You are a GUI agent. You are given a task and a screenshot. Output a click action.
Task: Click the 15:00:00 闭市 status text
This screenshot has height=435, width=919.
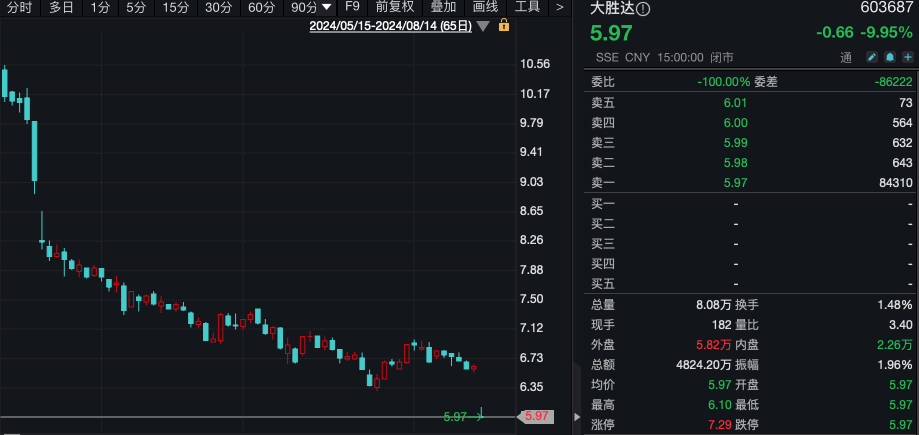695,57
